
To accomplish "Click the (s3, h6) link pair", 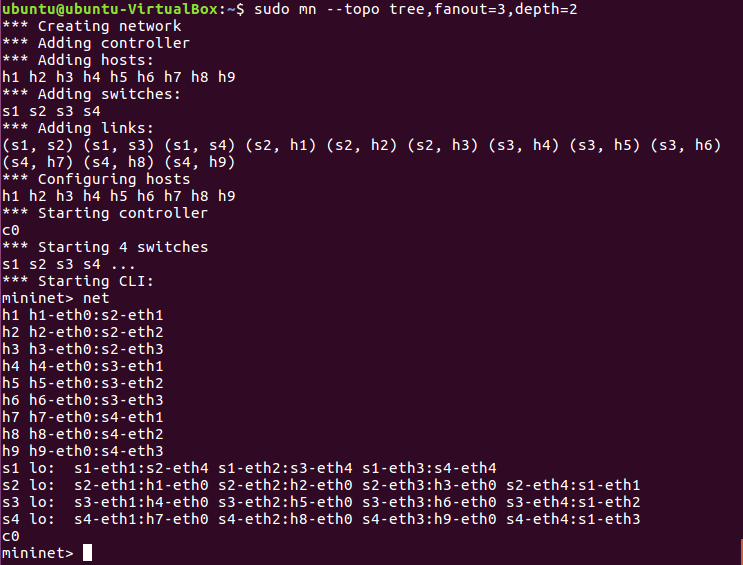I will pos(686,145).
